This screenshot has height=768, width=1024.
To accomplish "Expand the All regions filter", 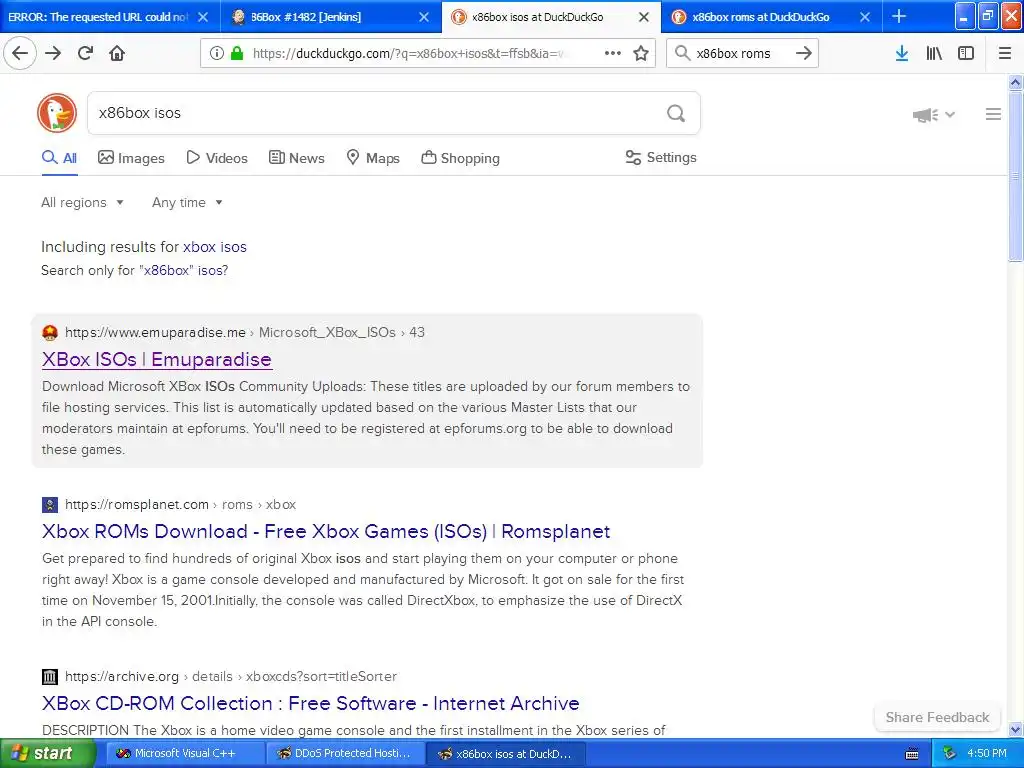I will tap(82, 202).
